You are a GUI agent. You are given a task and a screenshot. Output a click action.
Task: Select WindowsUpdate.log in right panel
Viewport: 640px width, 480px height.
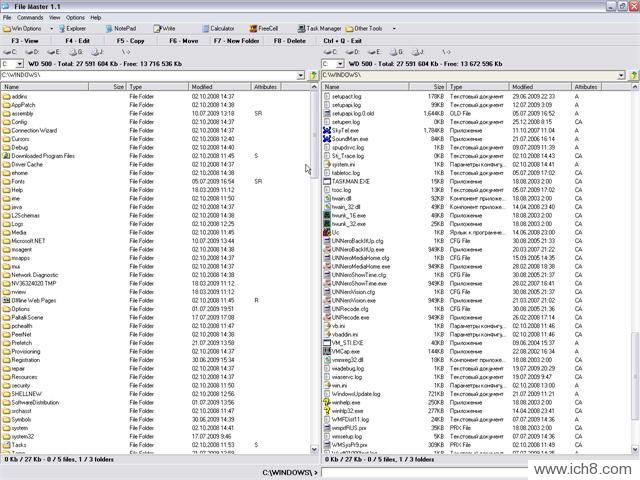pyautogui.click(x=356, y=394)
